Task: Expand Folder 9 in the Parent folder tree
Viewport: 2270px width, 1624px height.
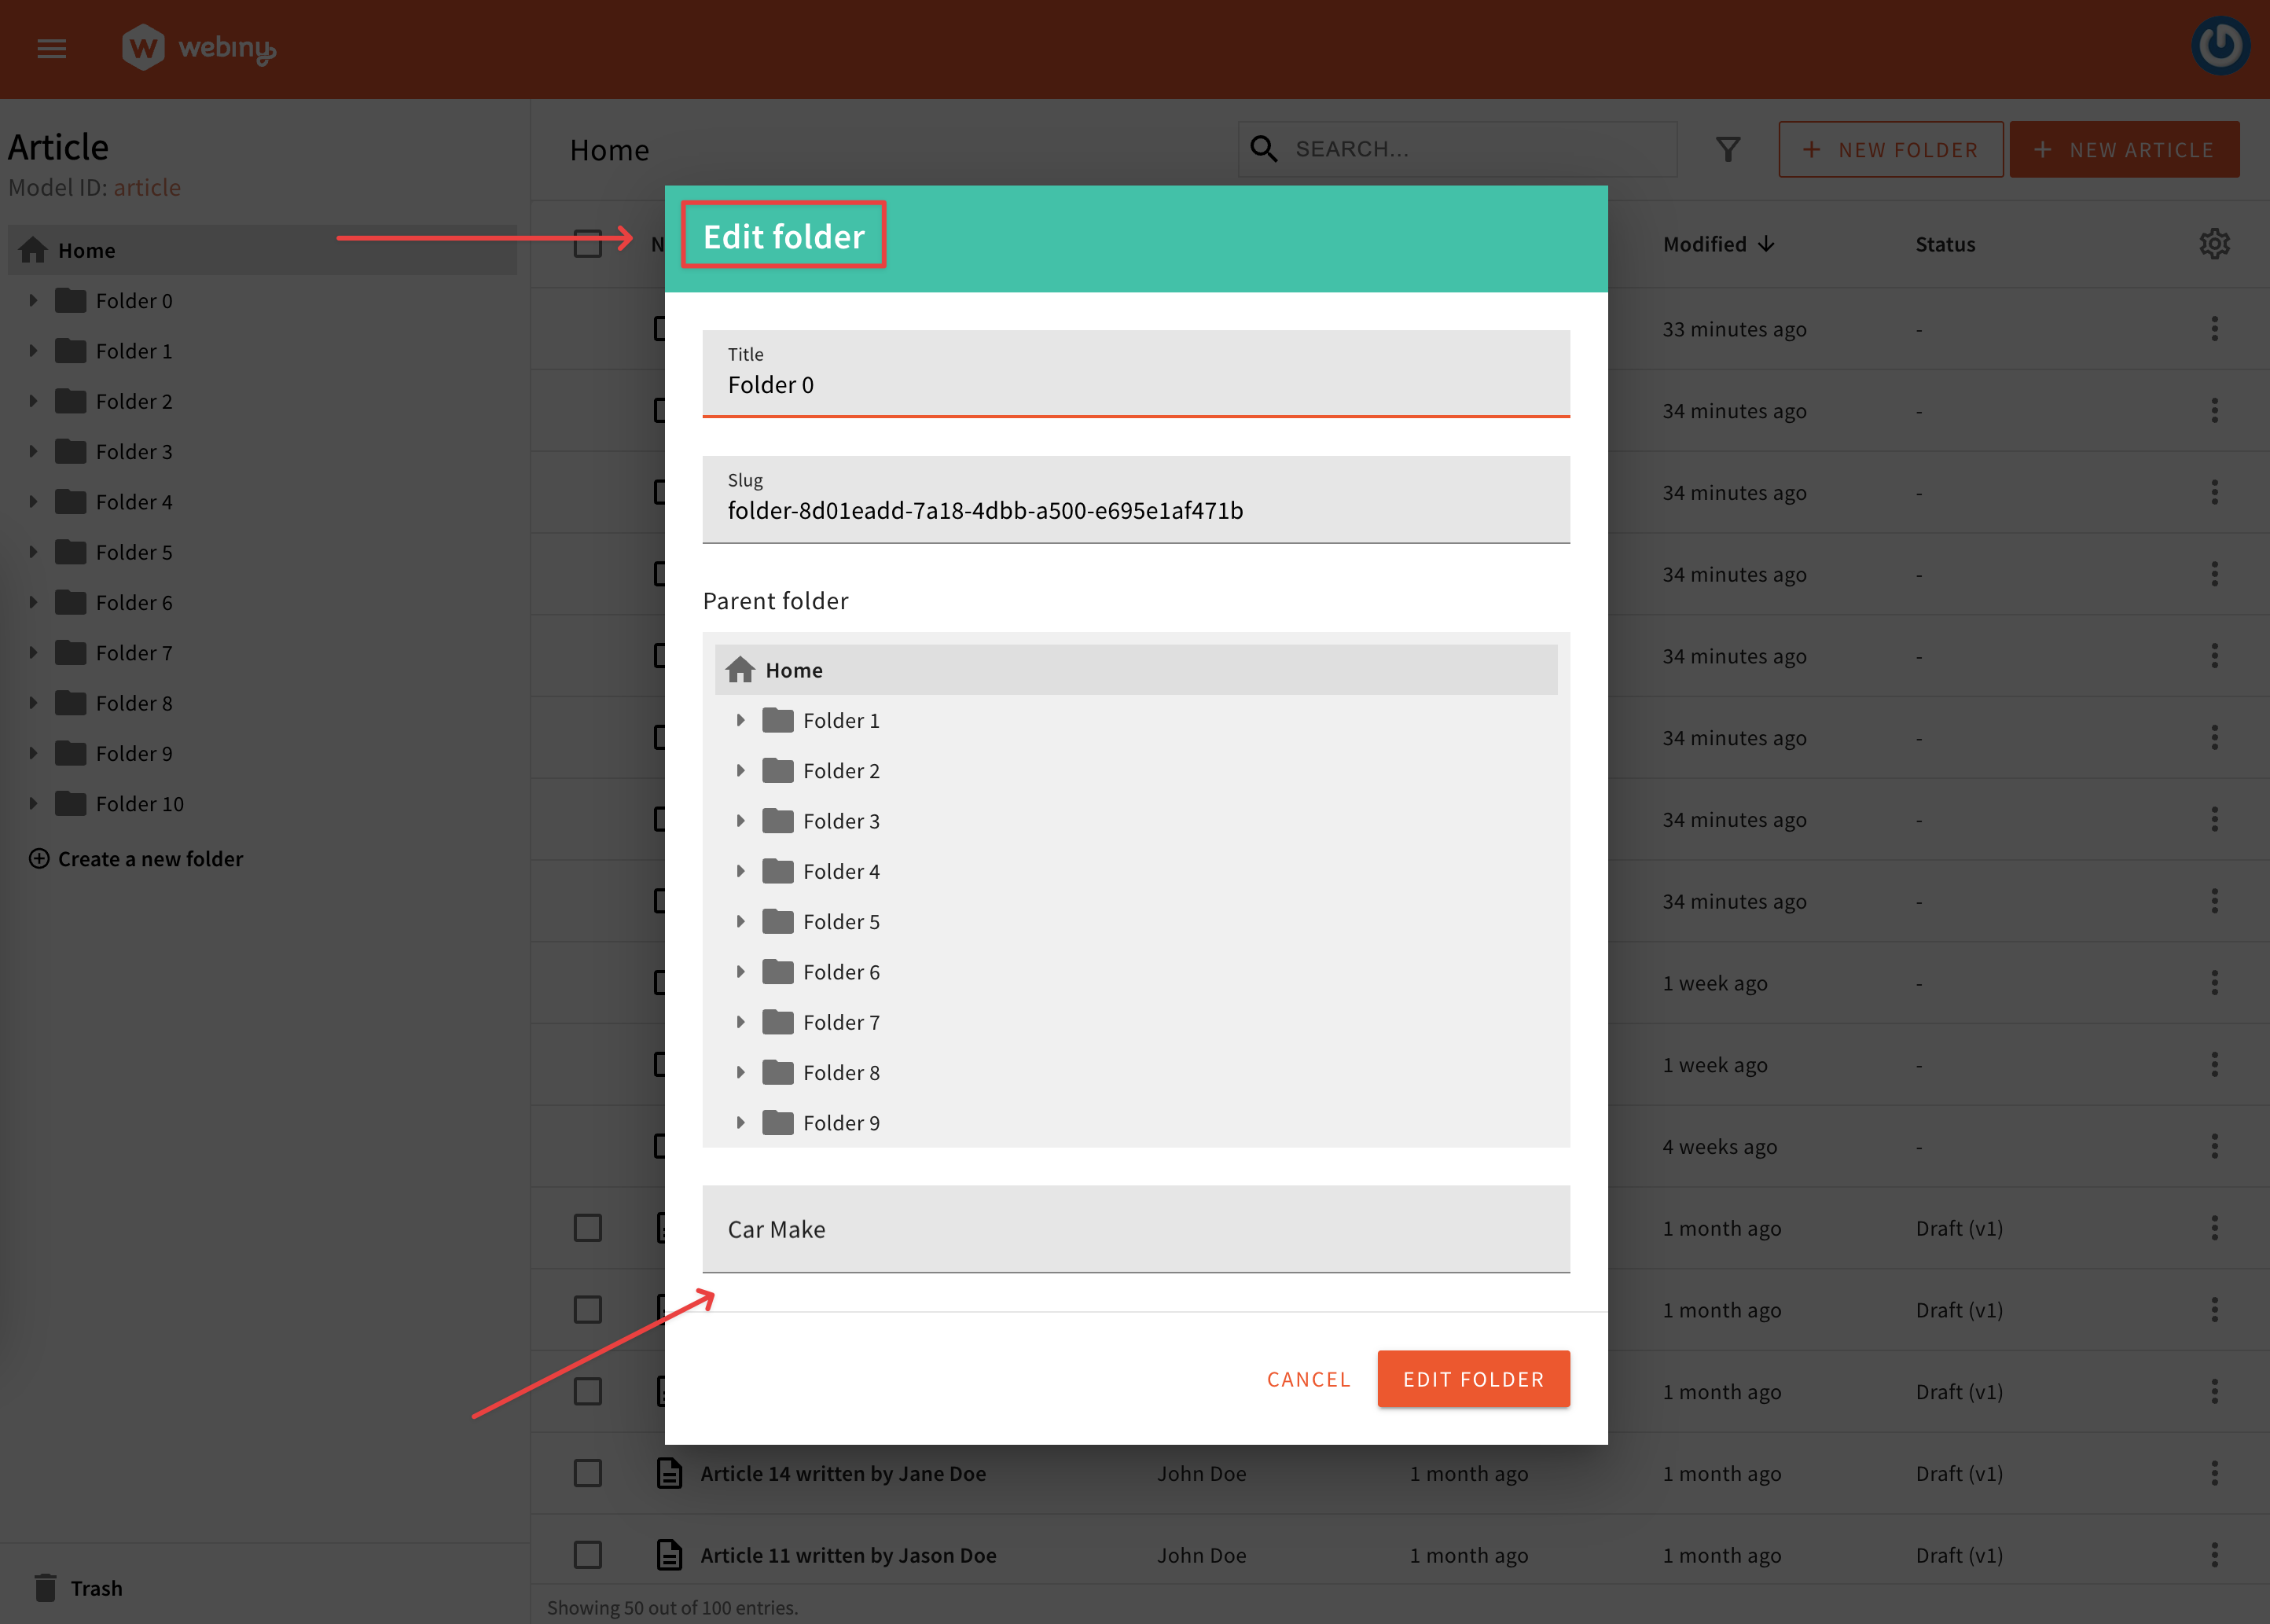Action: (x=741, y=1122)
